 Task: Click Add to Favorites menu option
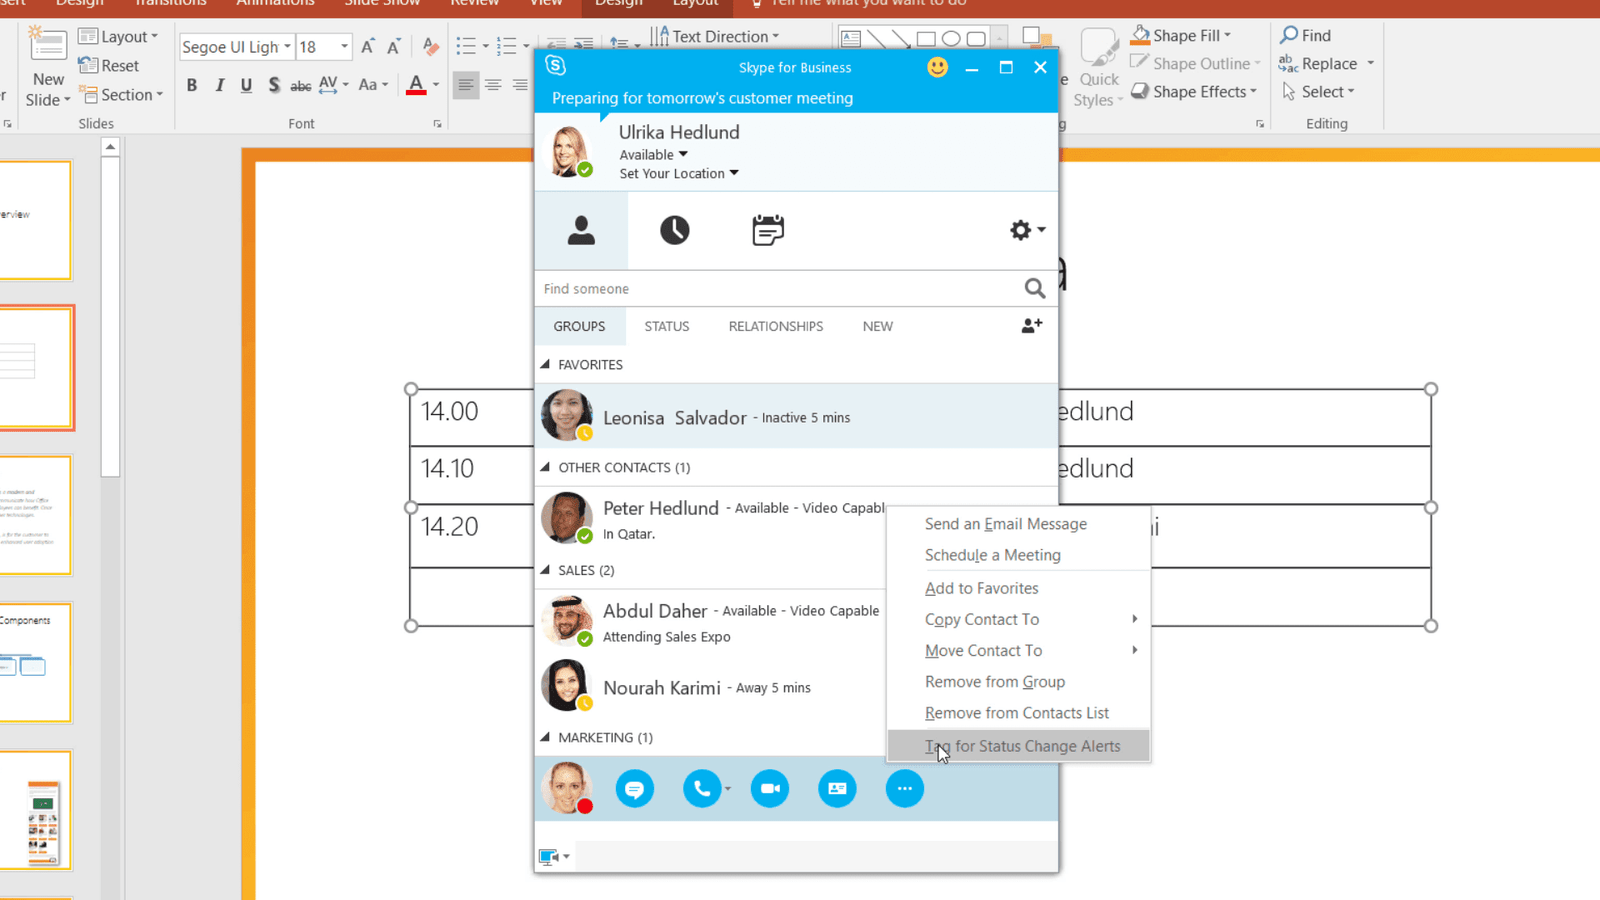(981, 588)
